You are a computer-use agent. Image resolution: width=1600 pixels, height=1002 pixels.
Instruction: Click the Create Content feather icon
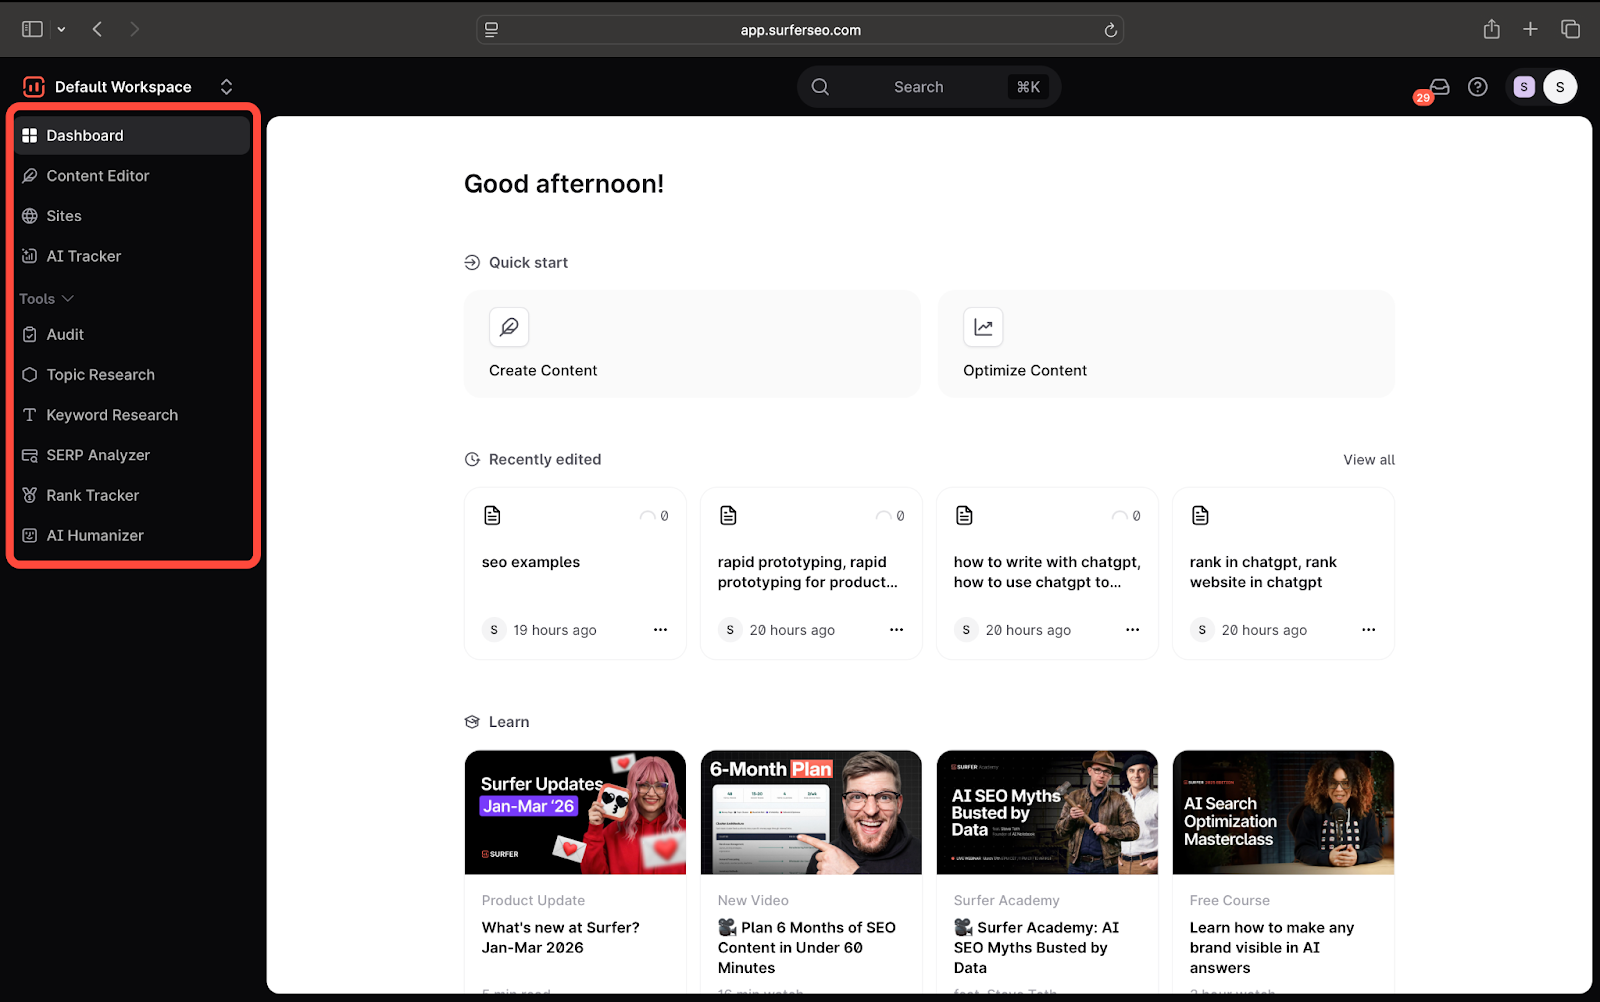point(509,327)
